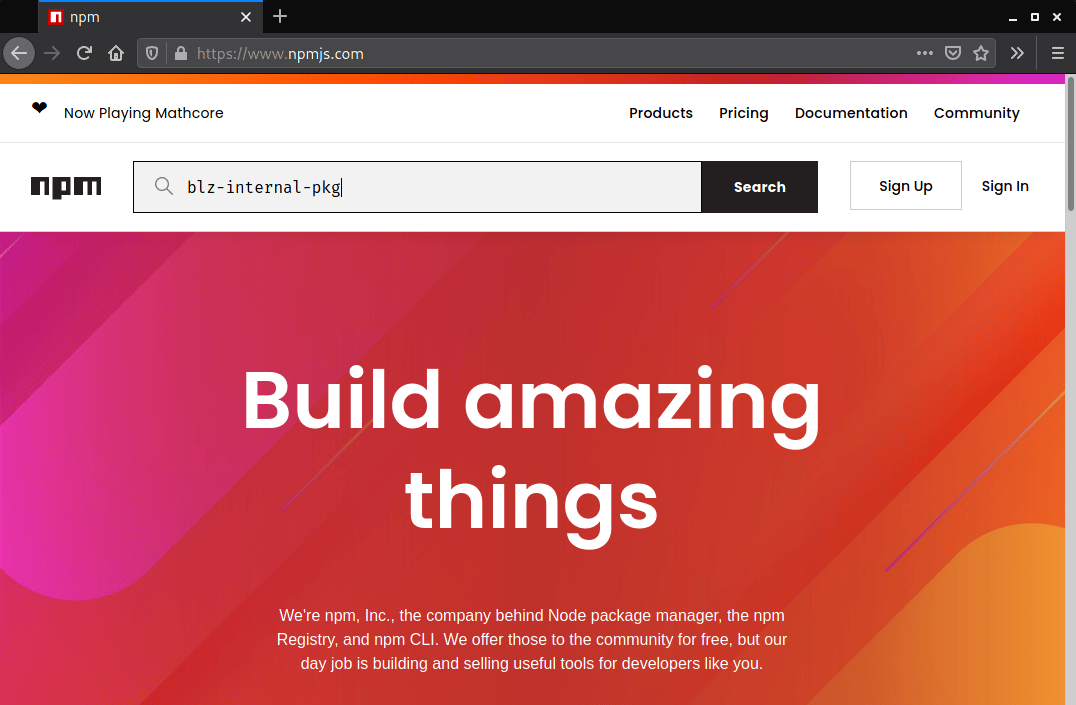The height and width of the screenshot is (705, 1076).
Task: Open the tracking protection shield icon
Action: [x=152, y=54]
